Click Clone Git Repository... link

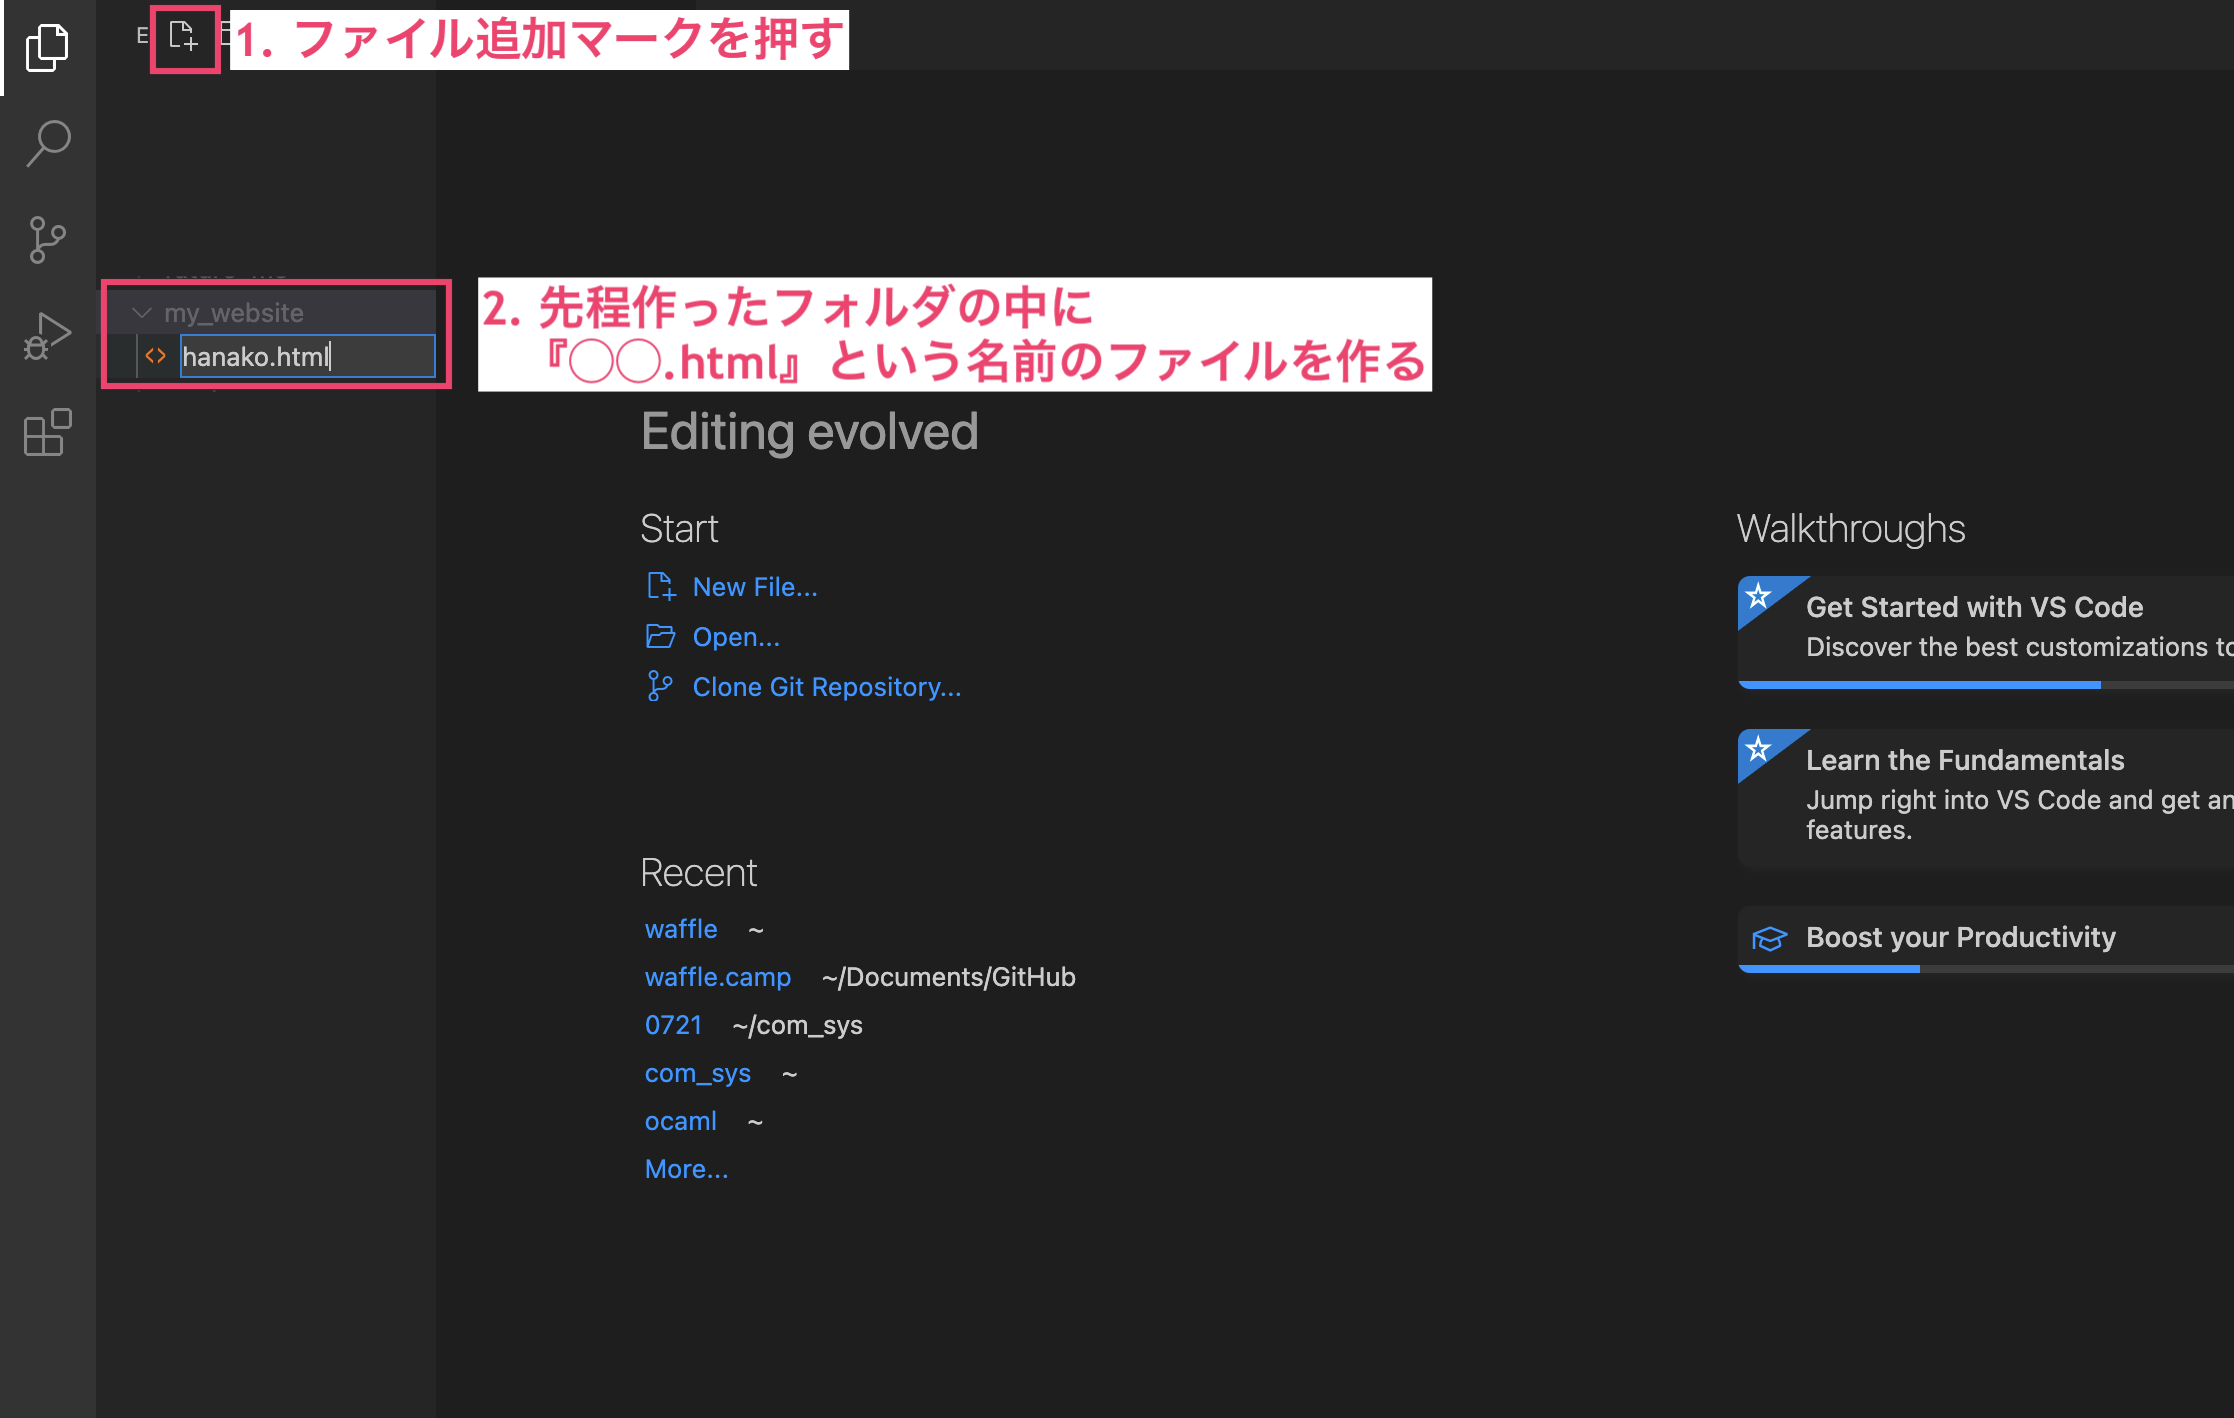pos(826,687)
